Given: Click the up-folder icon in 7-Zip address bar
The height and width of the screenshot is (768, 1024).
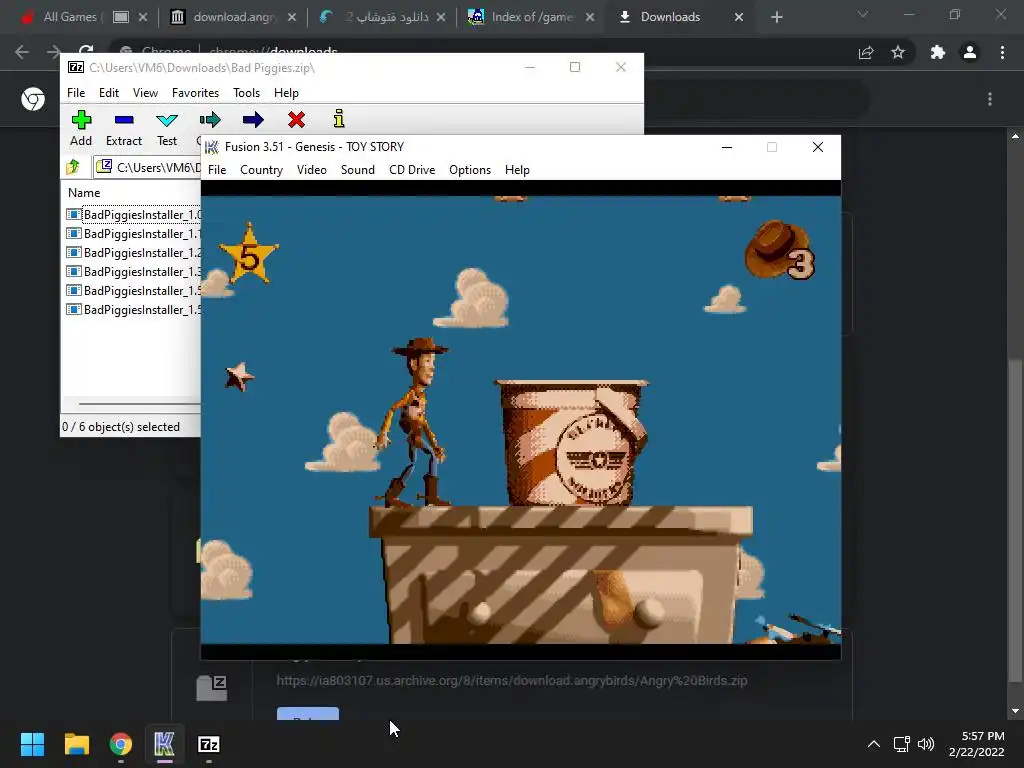Looking at the screenshot, I should pyautogui.click(x=73, y=167).
